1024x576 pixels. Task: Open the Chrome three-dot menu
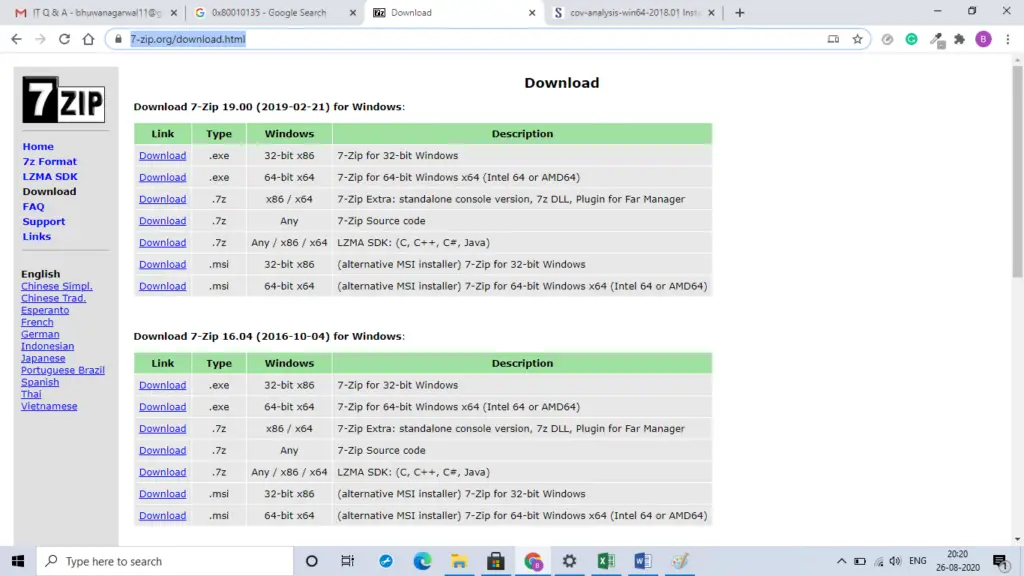(x=1008, y=39)
